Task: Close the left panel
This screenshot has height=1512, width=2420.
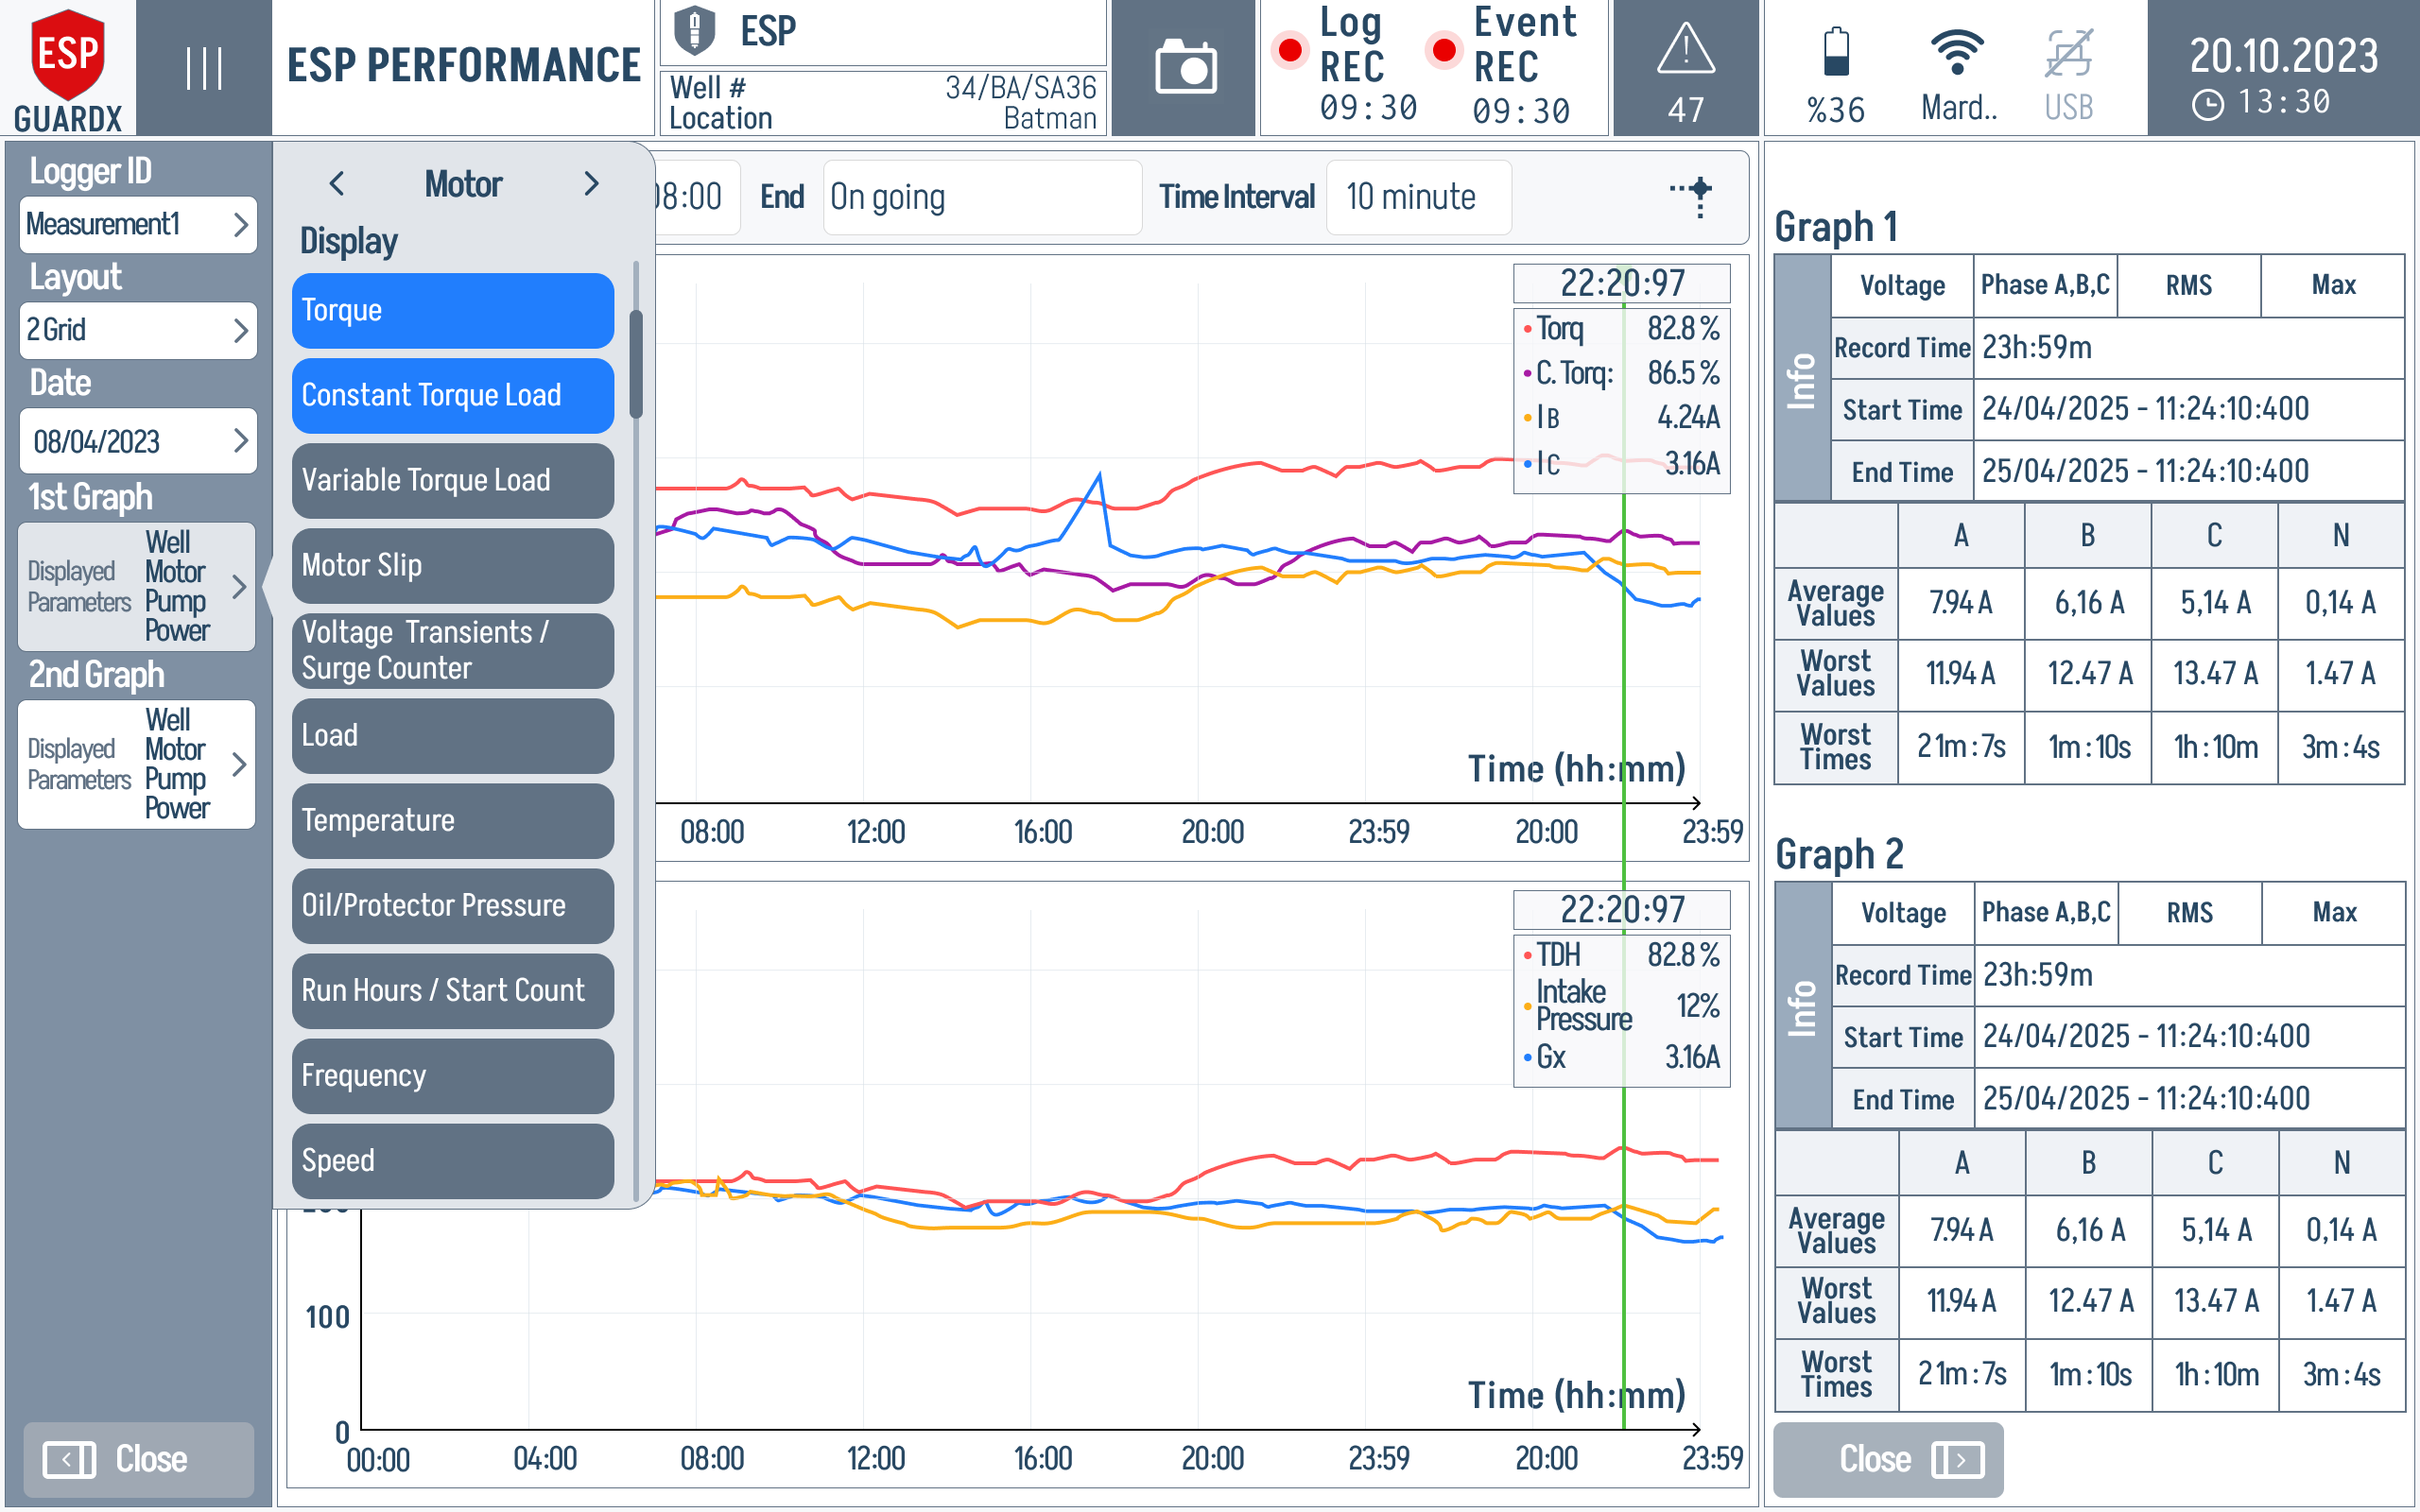Action: point(138,1459)
